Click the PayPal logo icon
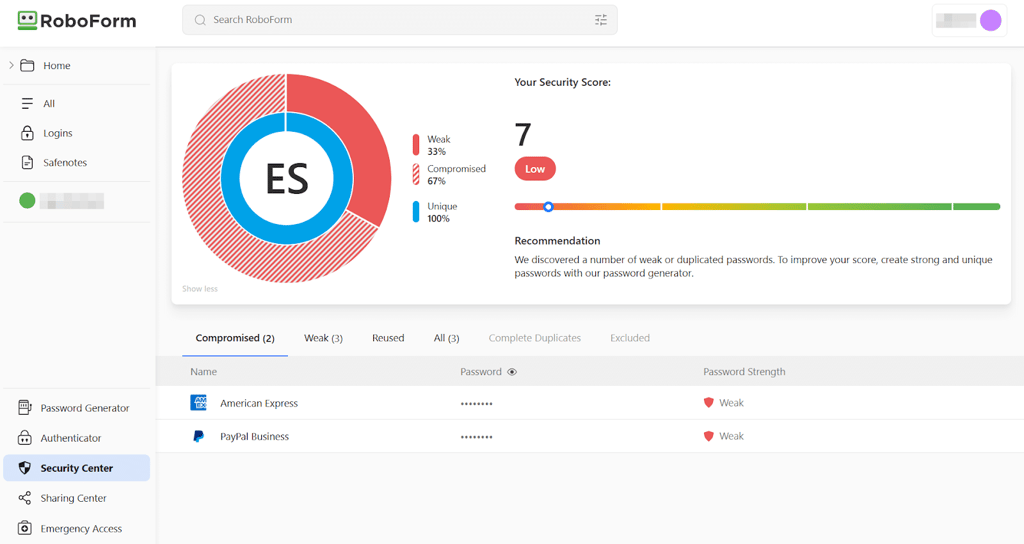The height and width of the screenshot is (544, 1024). [199, 436]
